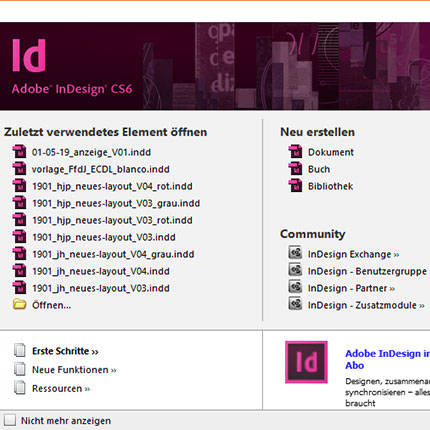
Task: Open the Erste Schritte link
Action: tap(65, 351)
